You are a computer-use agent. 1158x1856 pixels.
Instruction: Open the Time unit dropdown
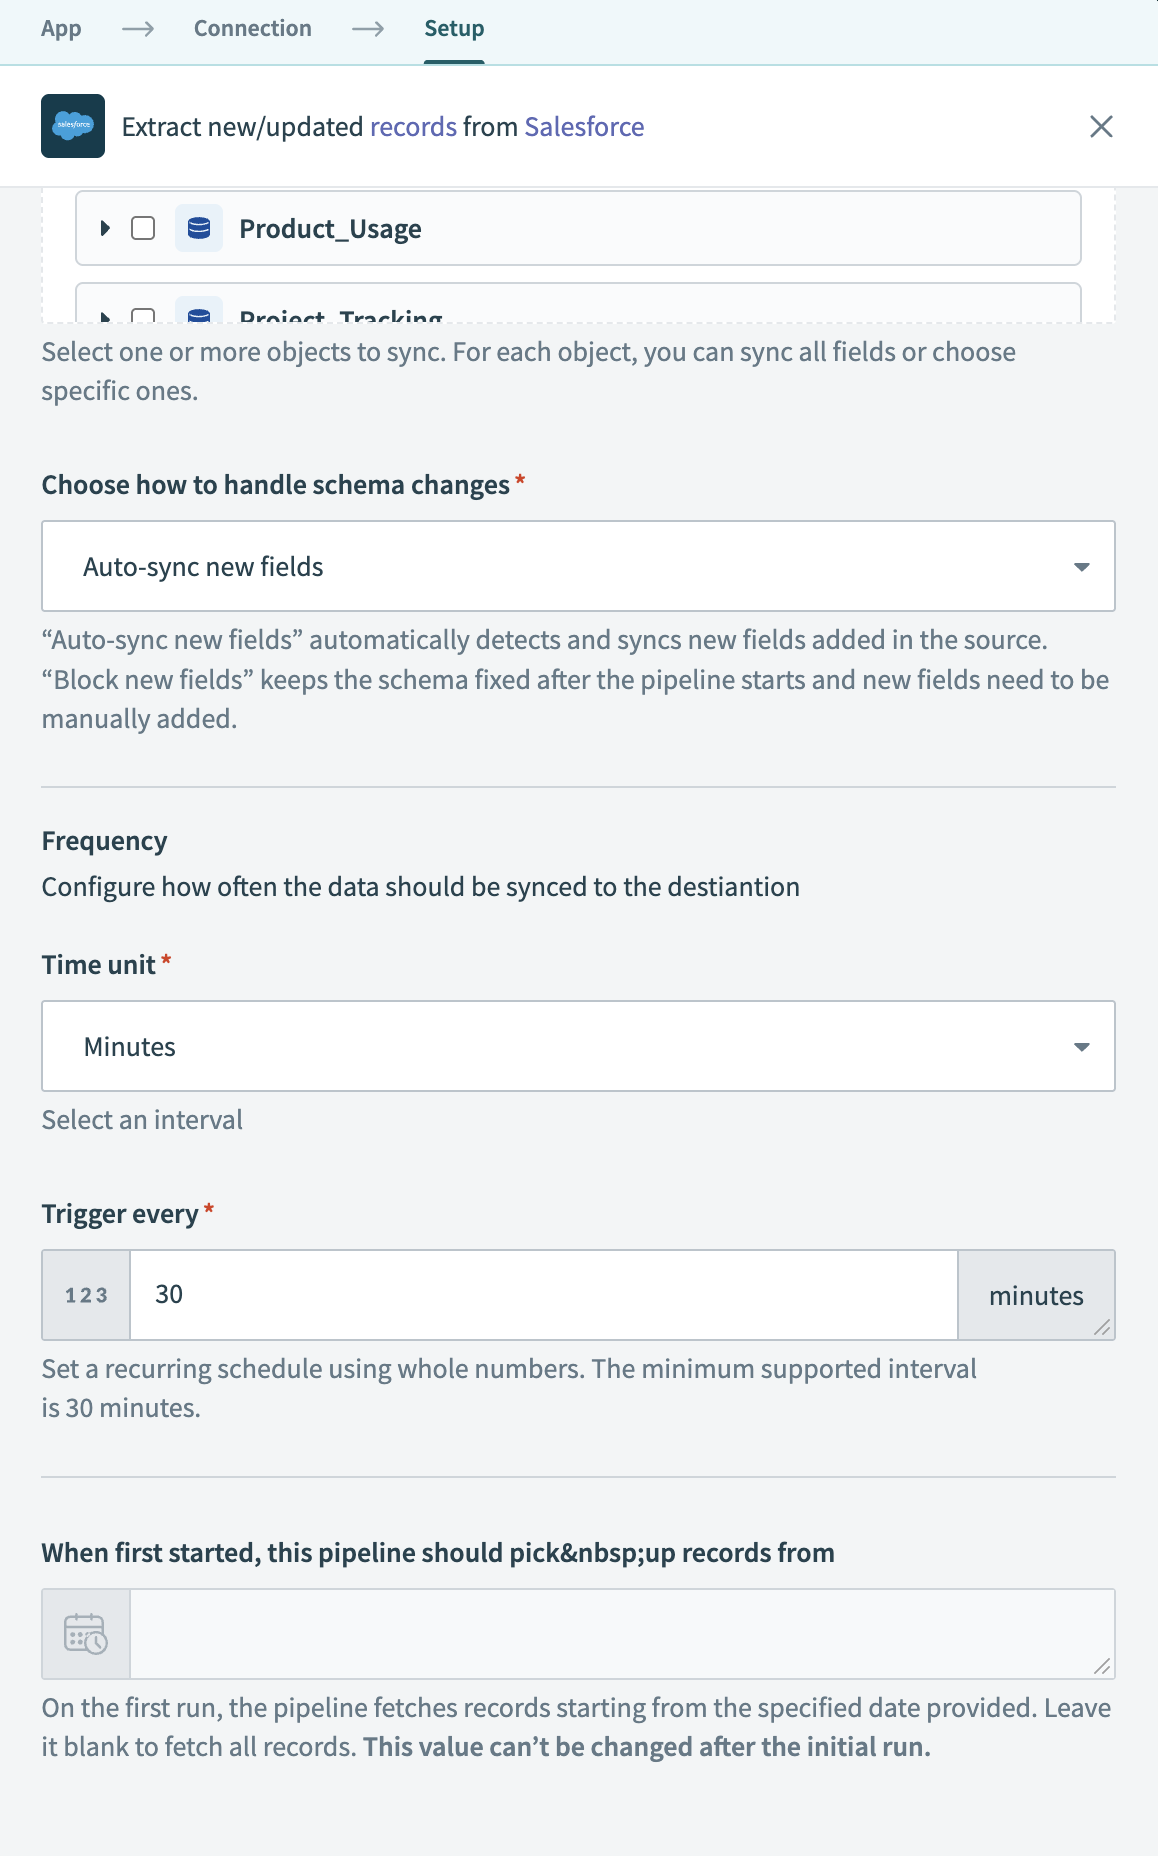point(578,1046)
